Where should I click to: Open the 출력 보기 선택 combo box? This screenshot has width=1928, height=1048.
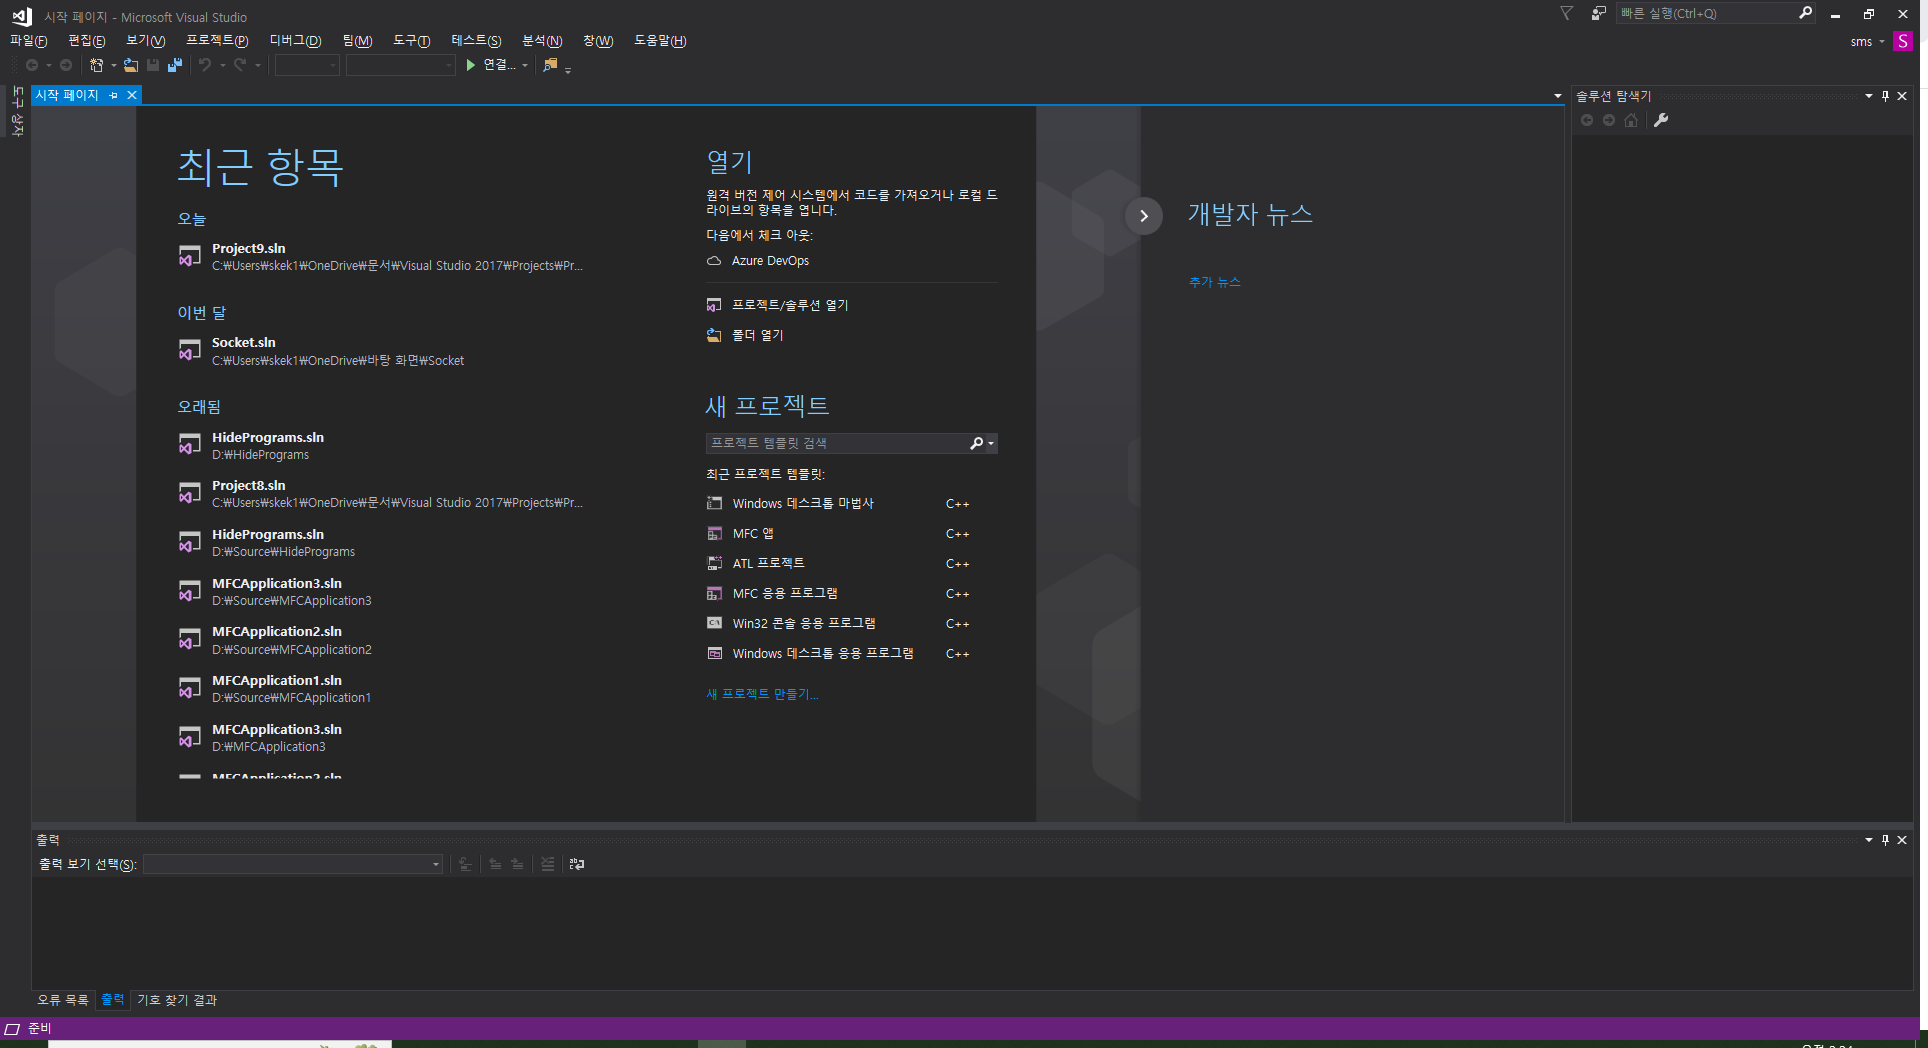[293, 864]
